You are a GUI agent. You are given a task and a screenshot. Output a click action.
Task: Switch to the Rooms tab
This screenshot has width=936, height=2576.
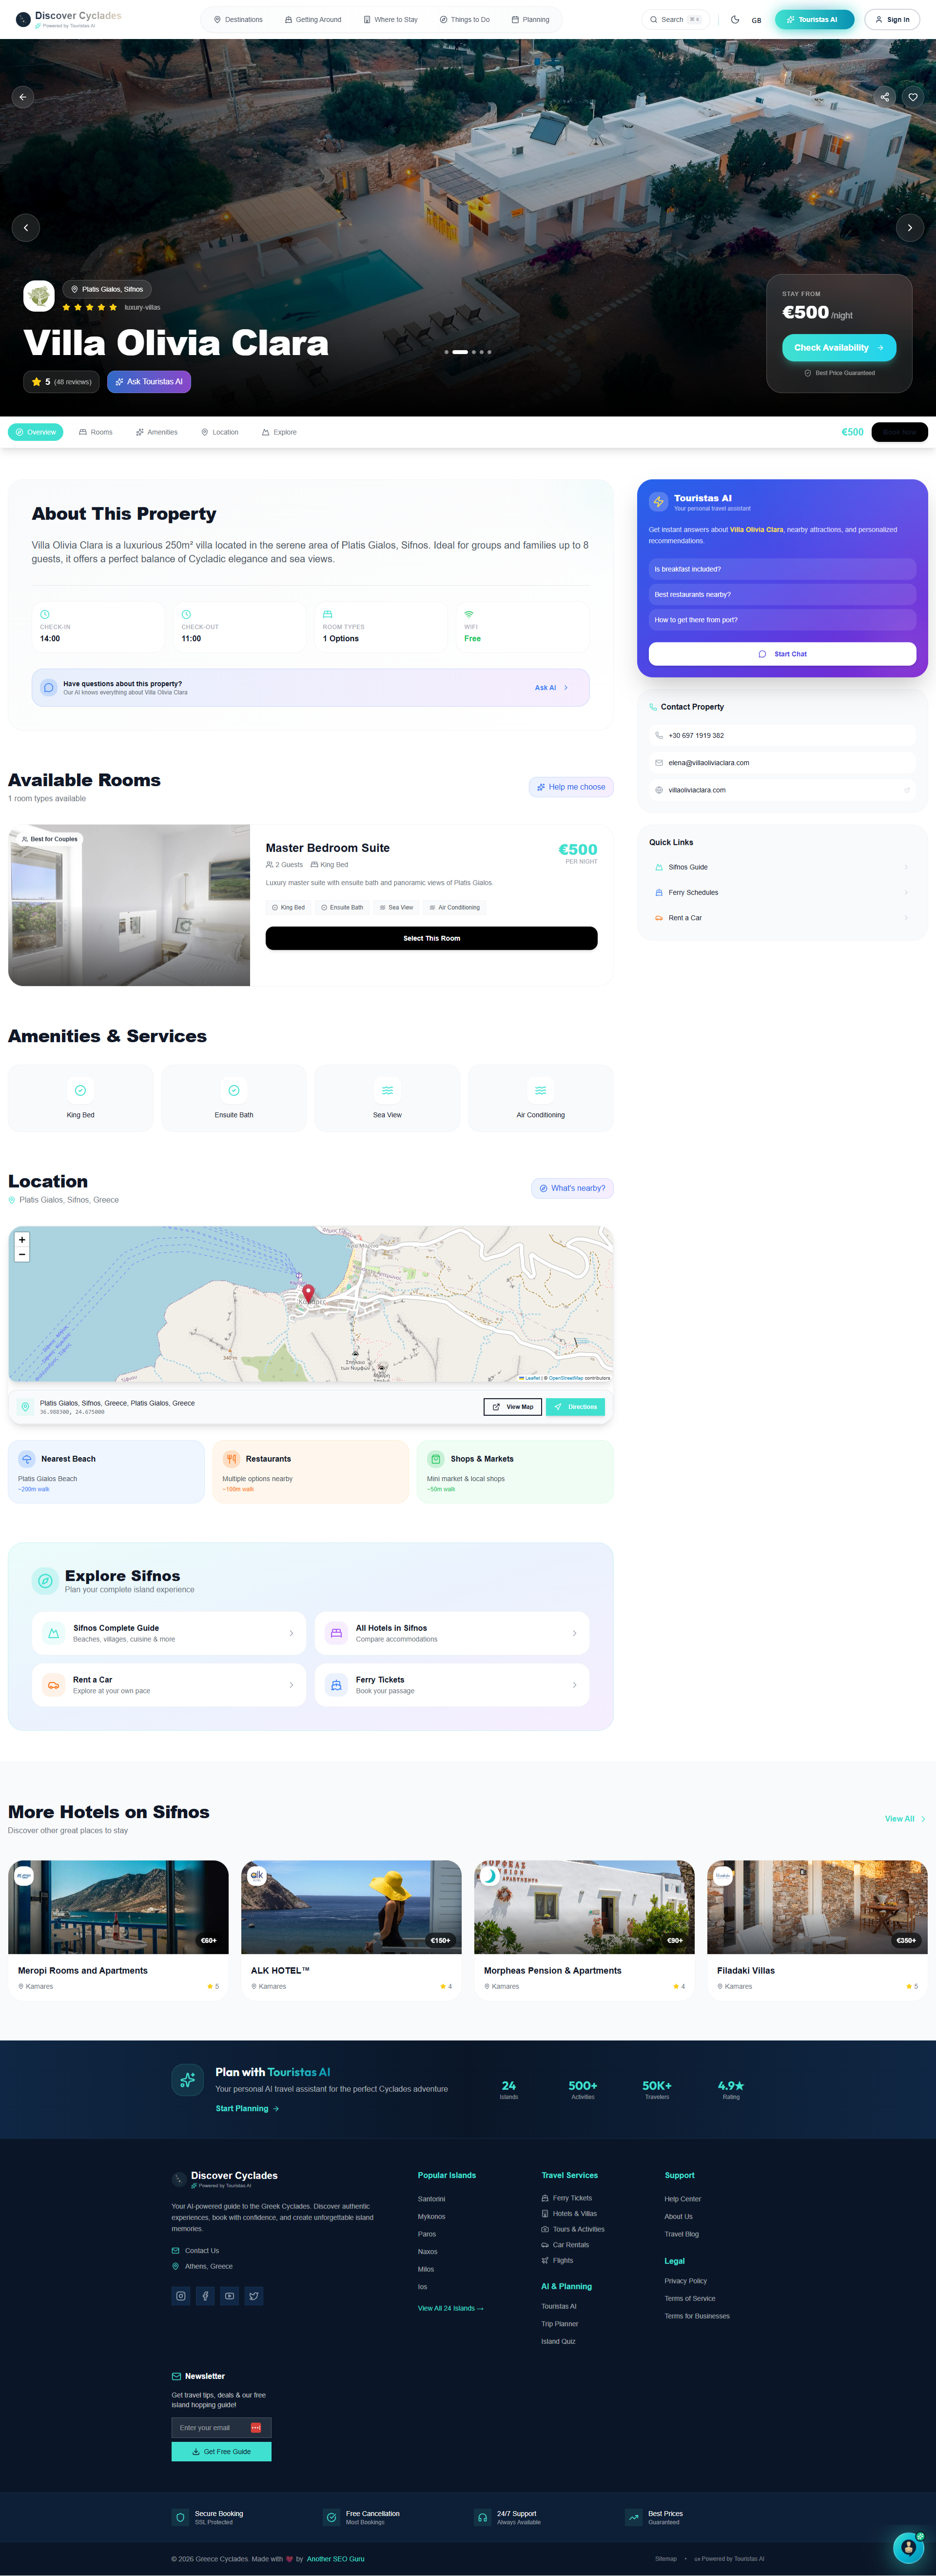[x=96, y=432]
